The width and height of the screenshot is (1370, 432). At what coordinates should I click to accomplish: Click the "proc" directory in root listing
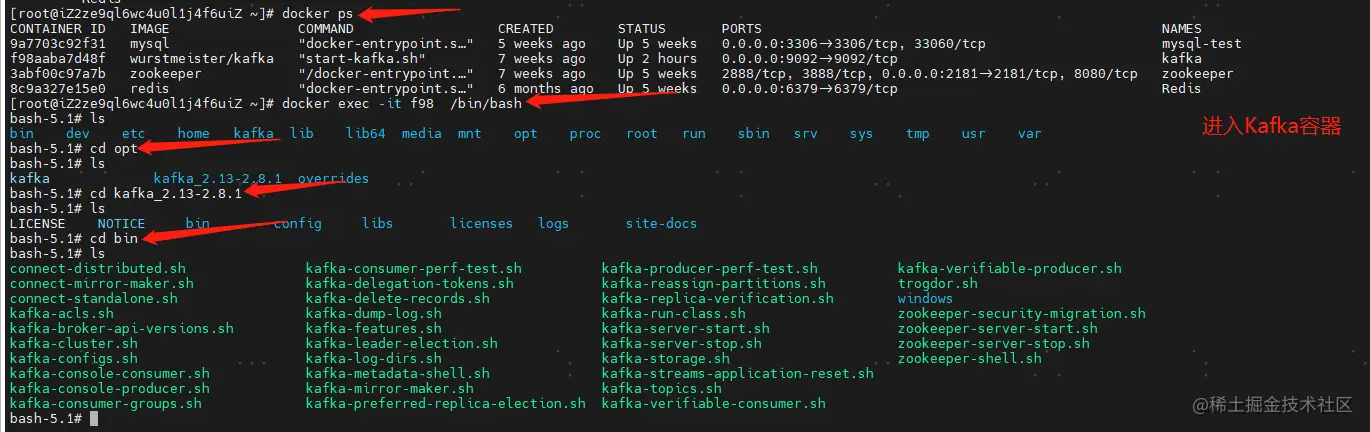click(x=585, y=133)
